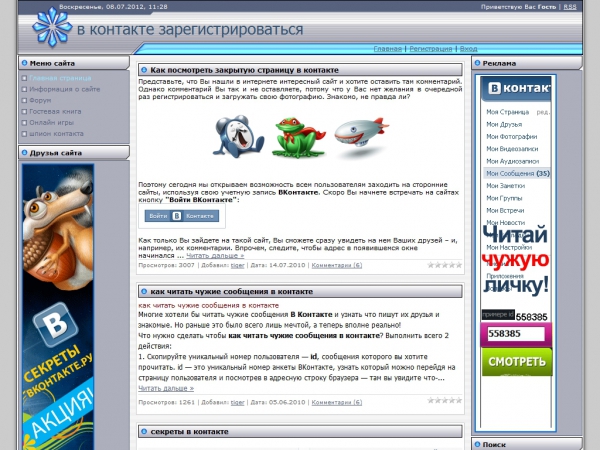This screenshot has height=450, width=600.
Task: Click 'Мои Заметки' in the ad banner
Action: coord(505,186)
